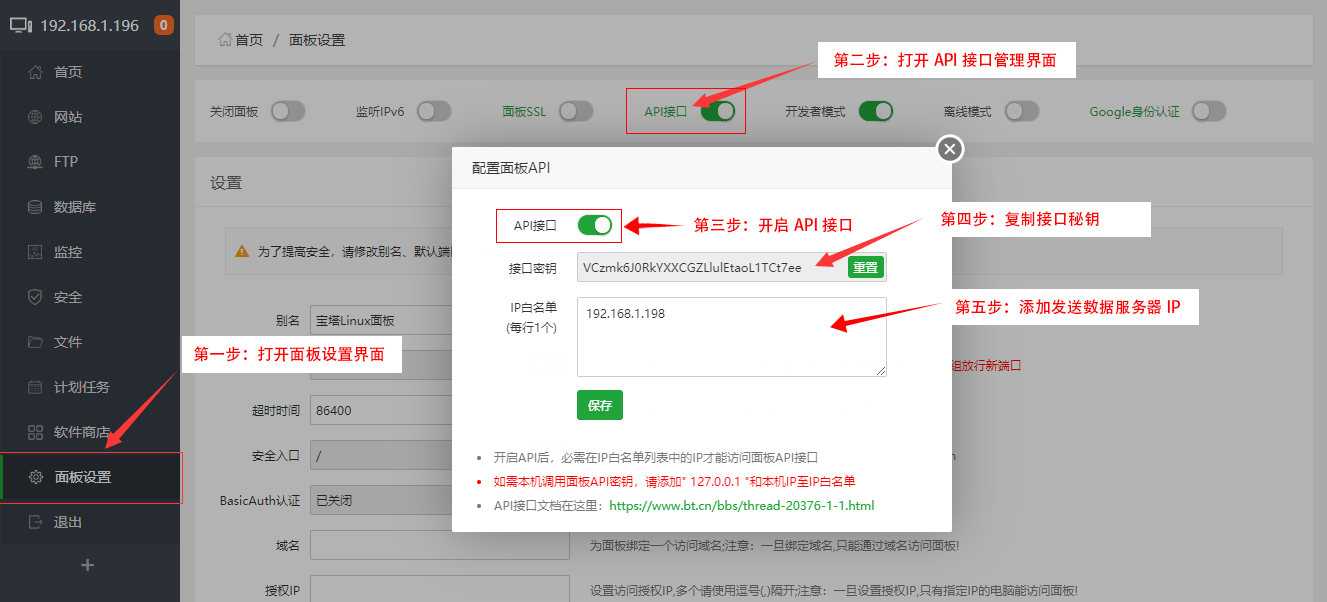Click the calendar icon for 计划任务
Viewport: 1327px width, 602px height.
tap(35, 387)
